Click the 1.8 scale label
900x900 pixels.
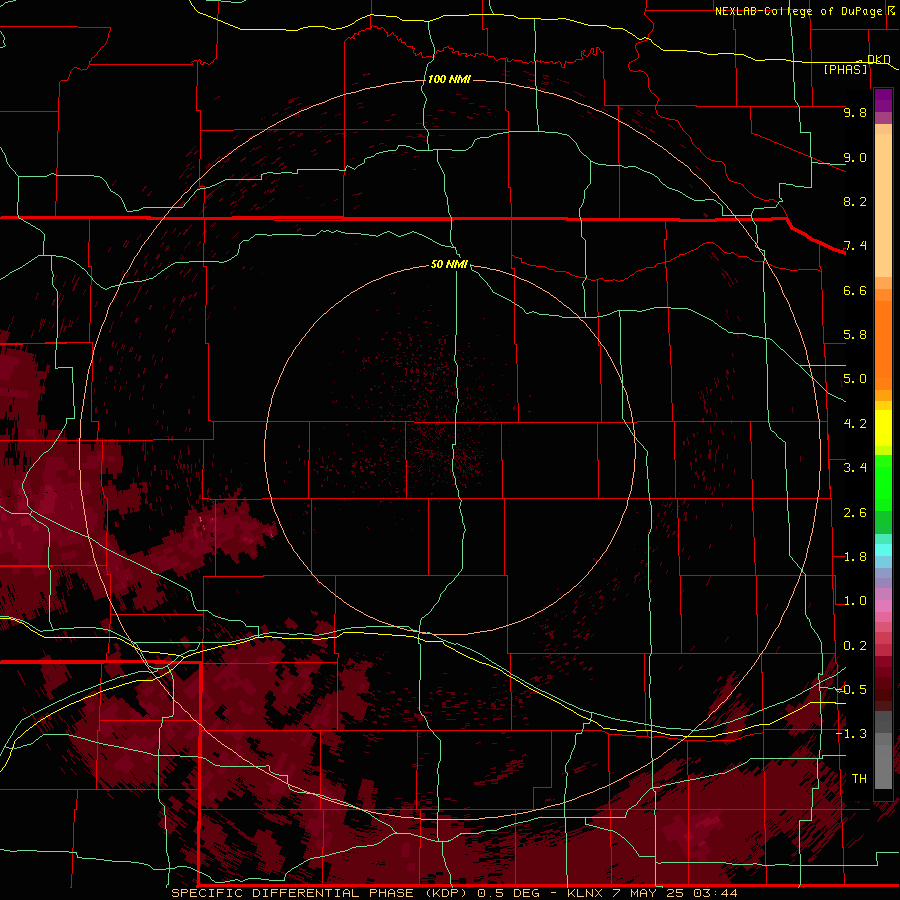click(855, 557)
